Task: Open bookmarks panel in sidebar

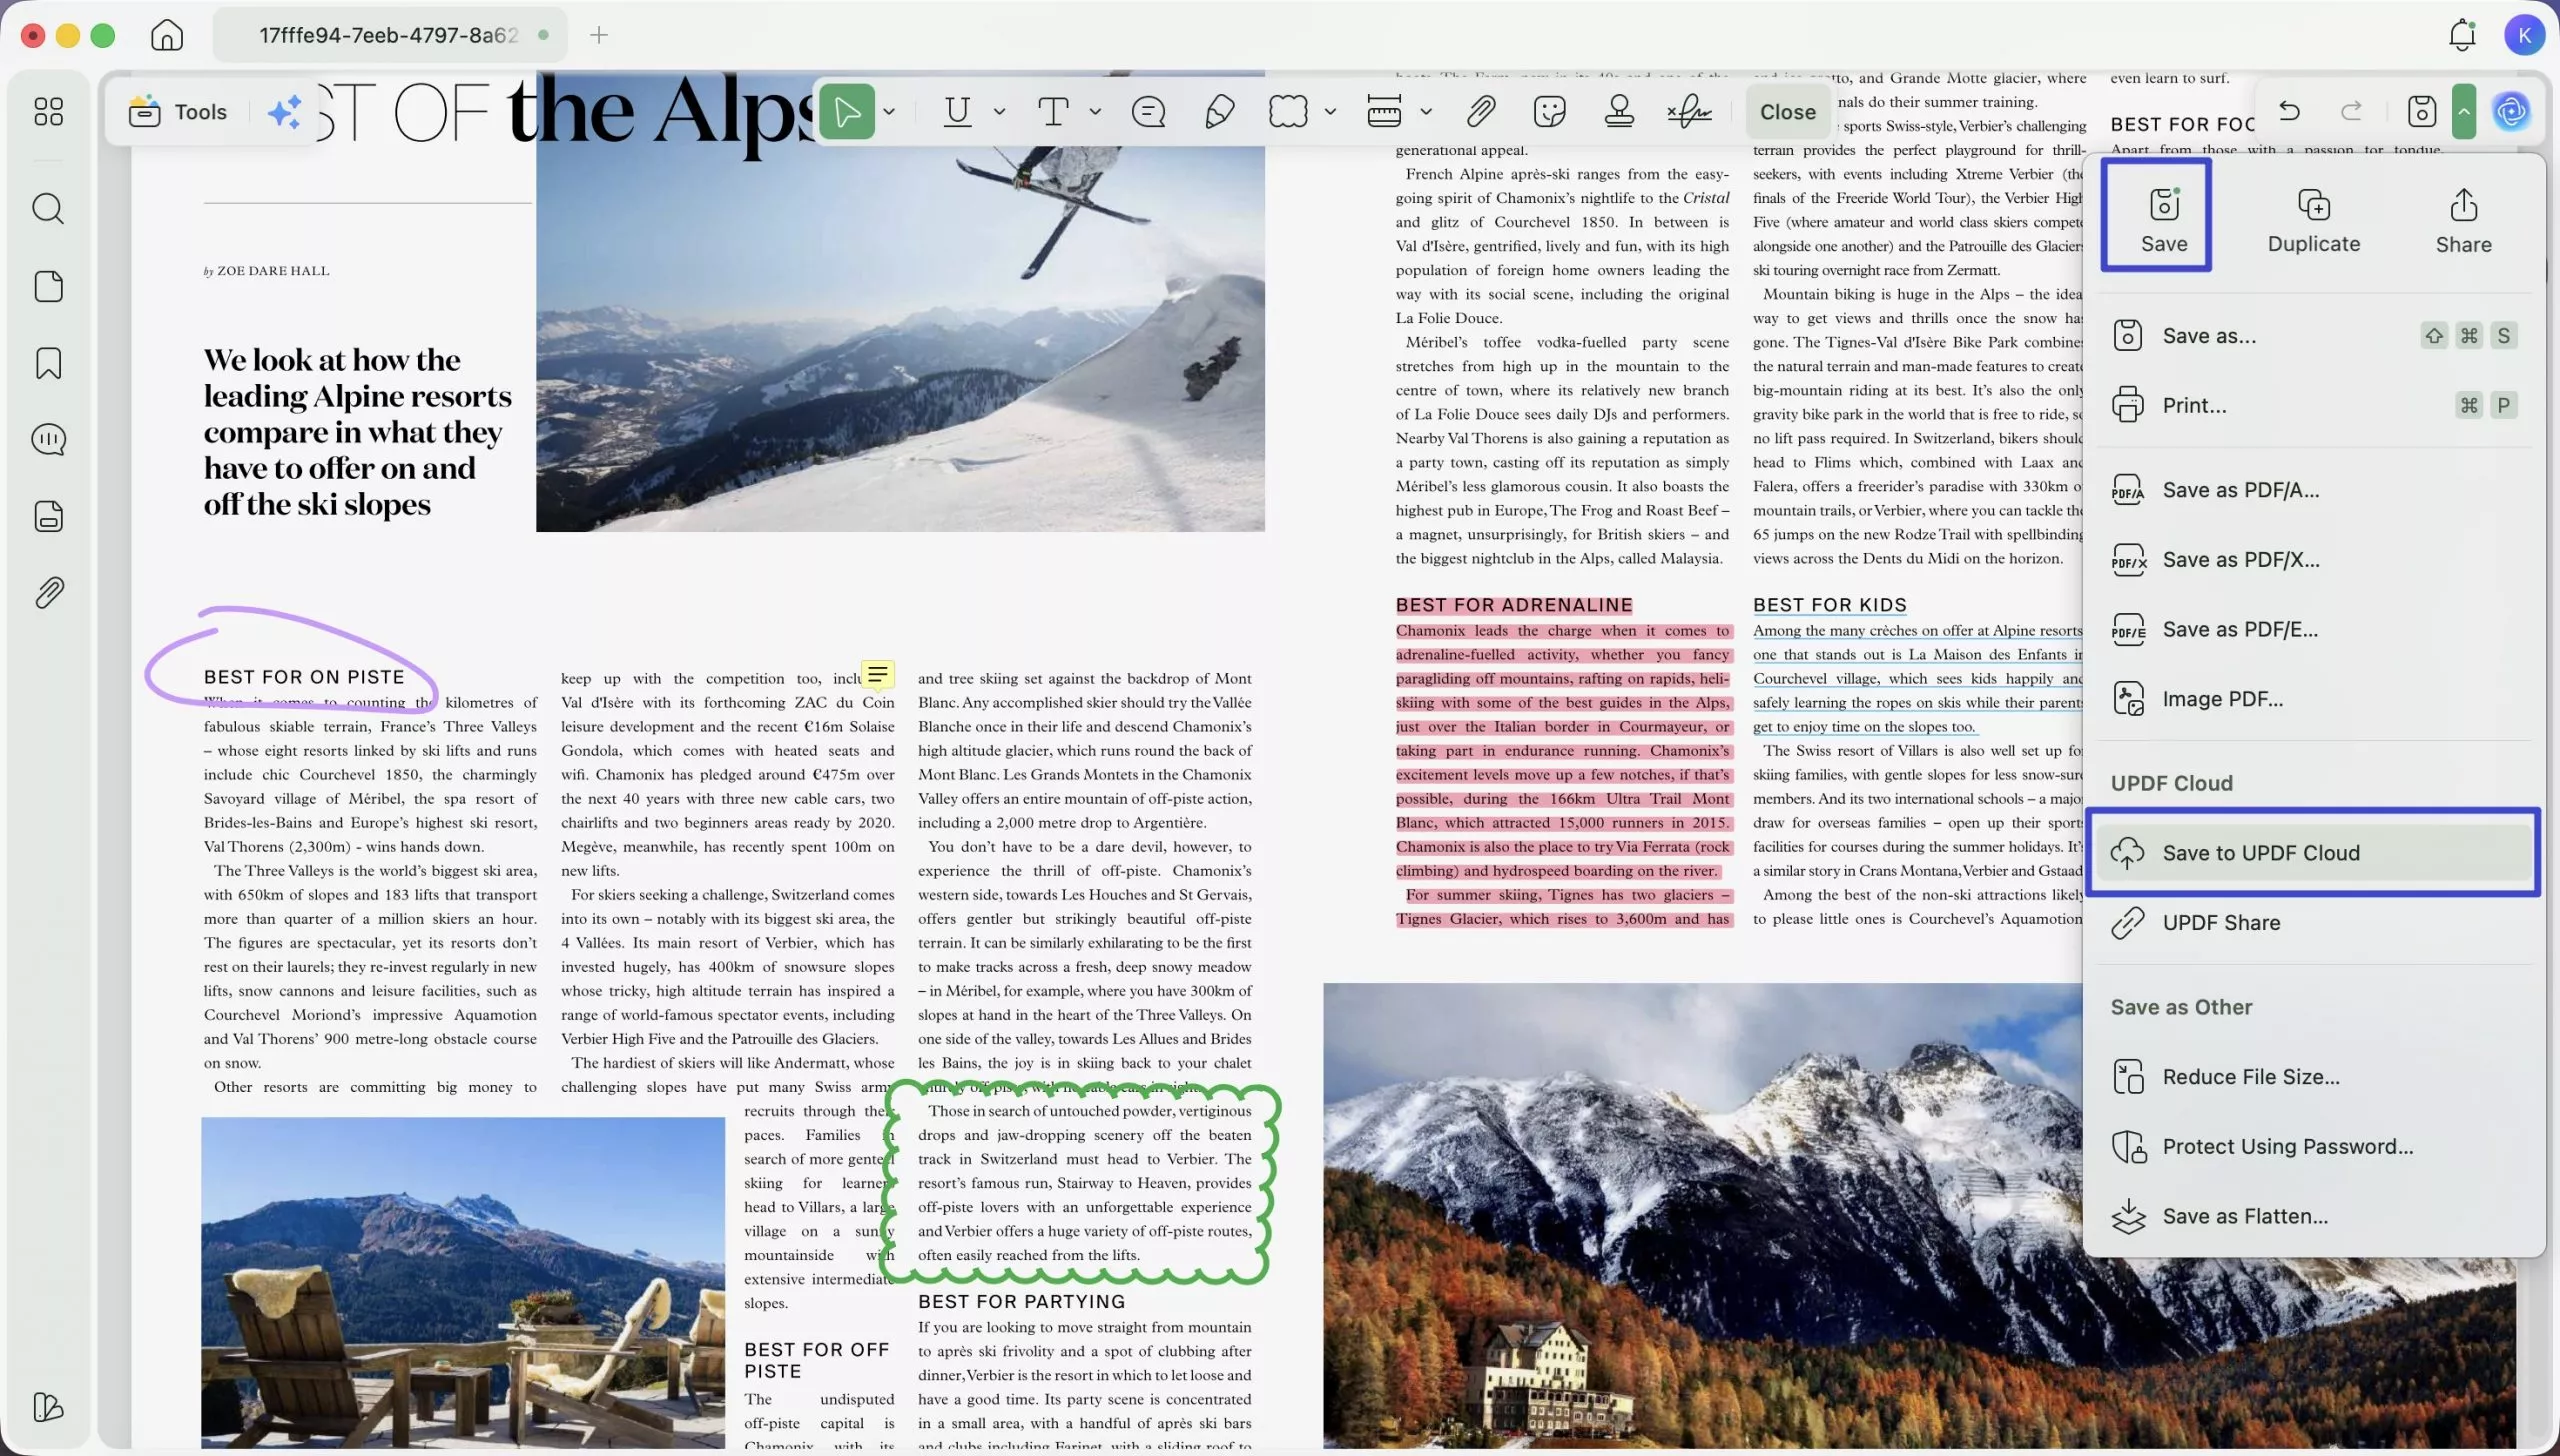Action: (x=48, y=363)
